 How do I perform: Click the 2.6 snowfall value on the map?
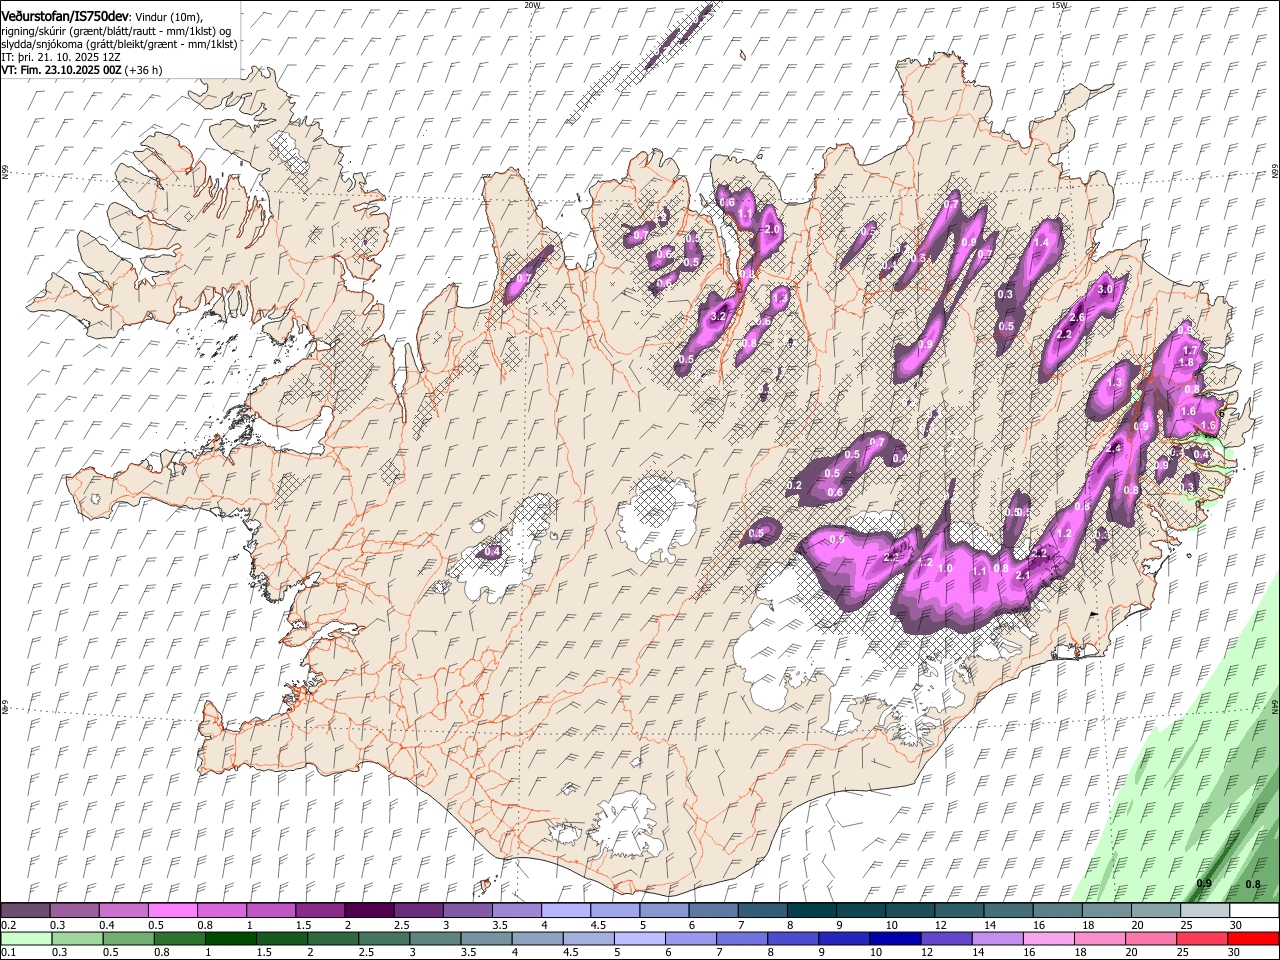1077,317
